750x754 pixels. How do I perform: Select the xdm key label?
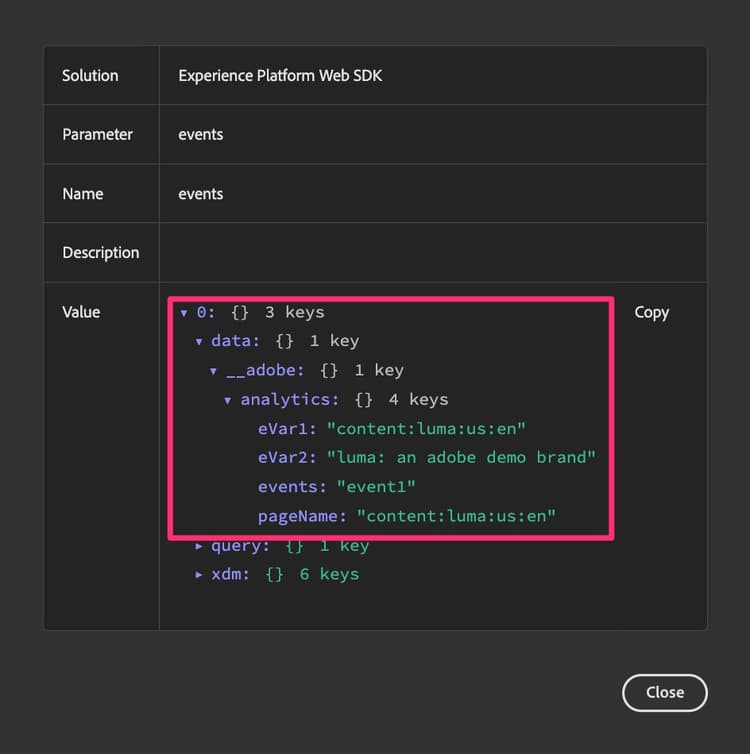pyautogui.click(x=231, y=574)
